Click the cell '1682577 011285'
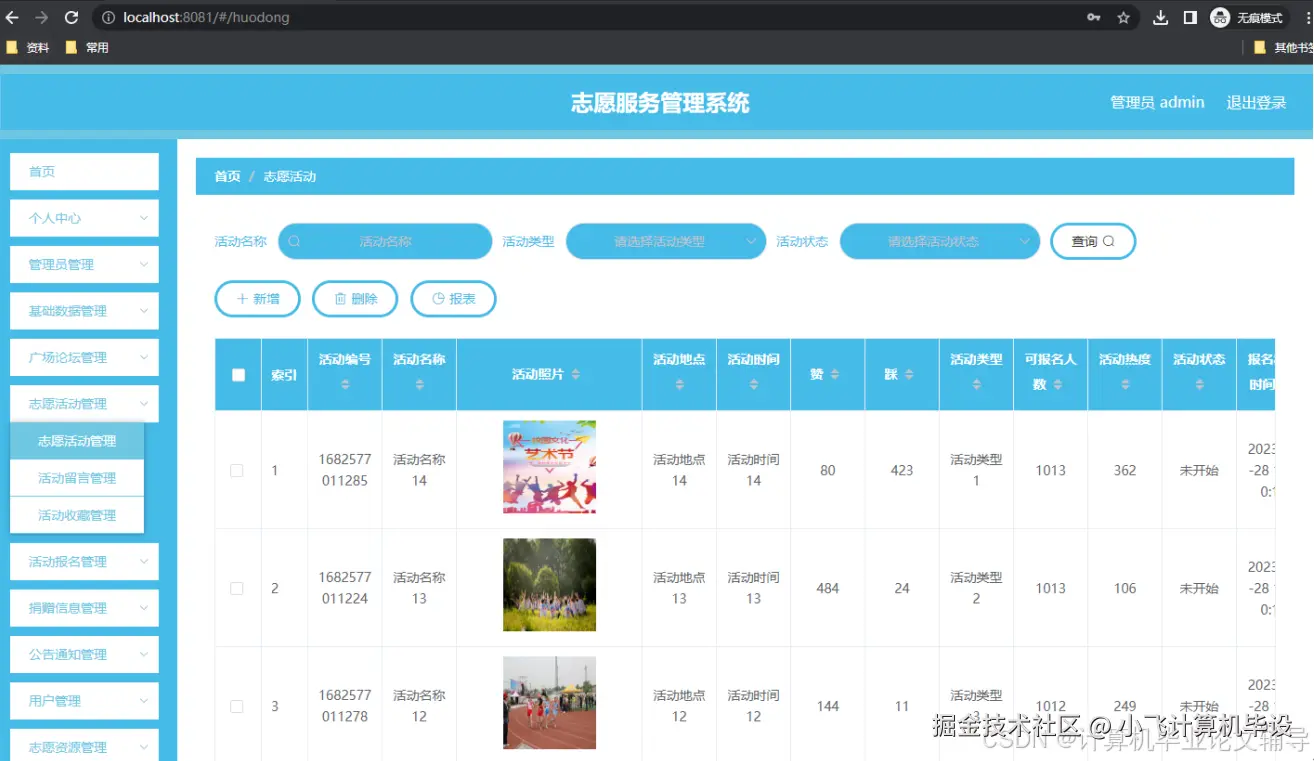 point(345,470)
